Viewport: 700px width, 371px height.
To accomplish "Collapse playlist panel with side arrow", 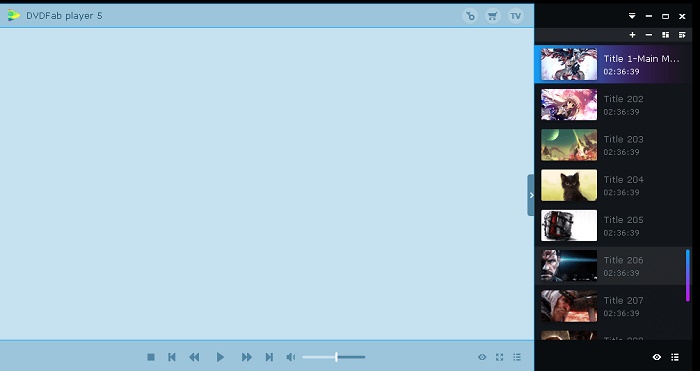I will point(531,195).
